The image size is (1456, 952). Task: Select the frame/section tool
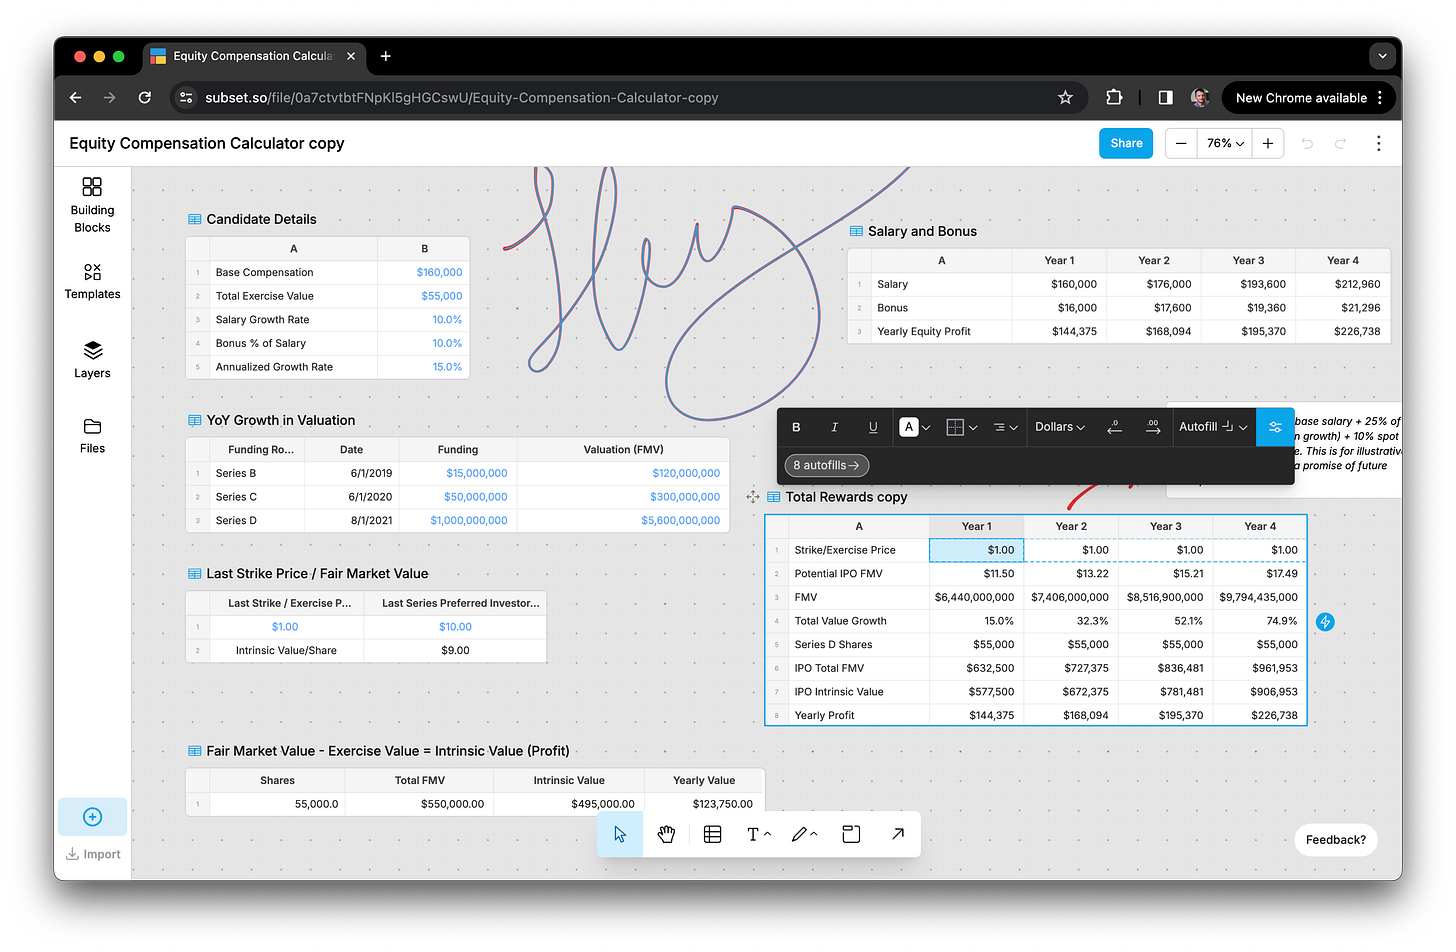tap(851, 834)
